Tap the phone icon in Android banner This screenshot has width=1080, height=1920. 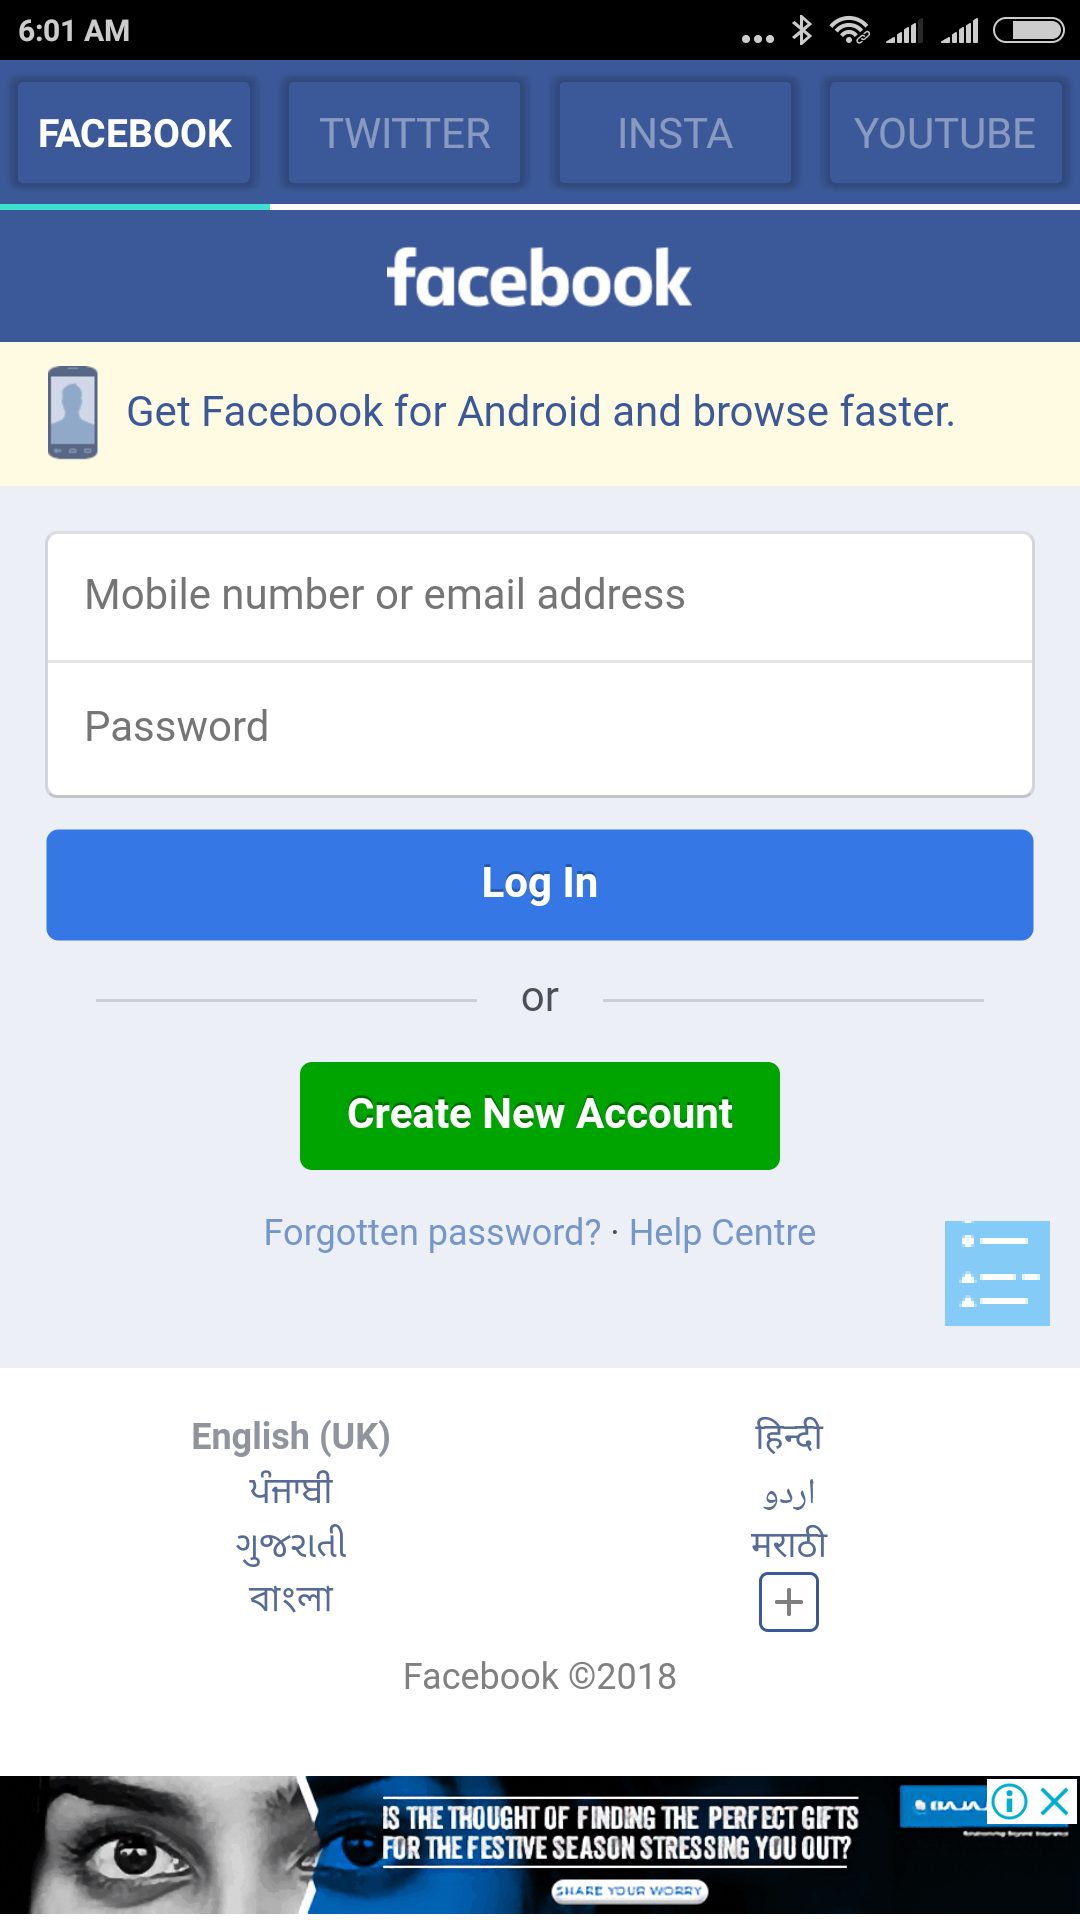(x=73, y=412)
